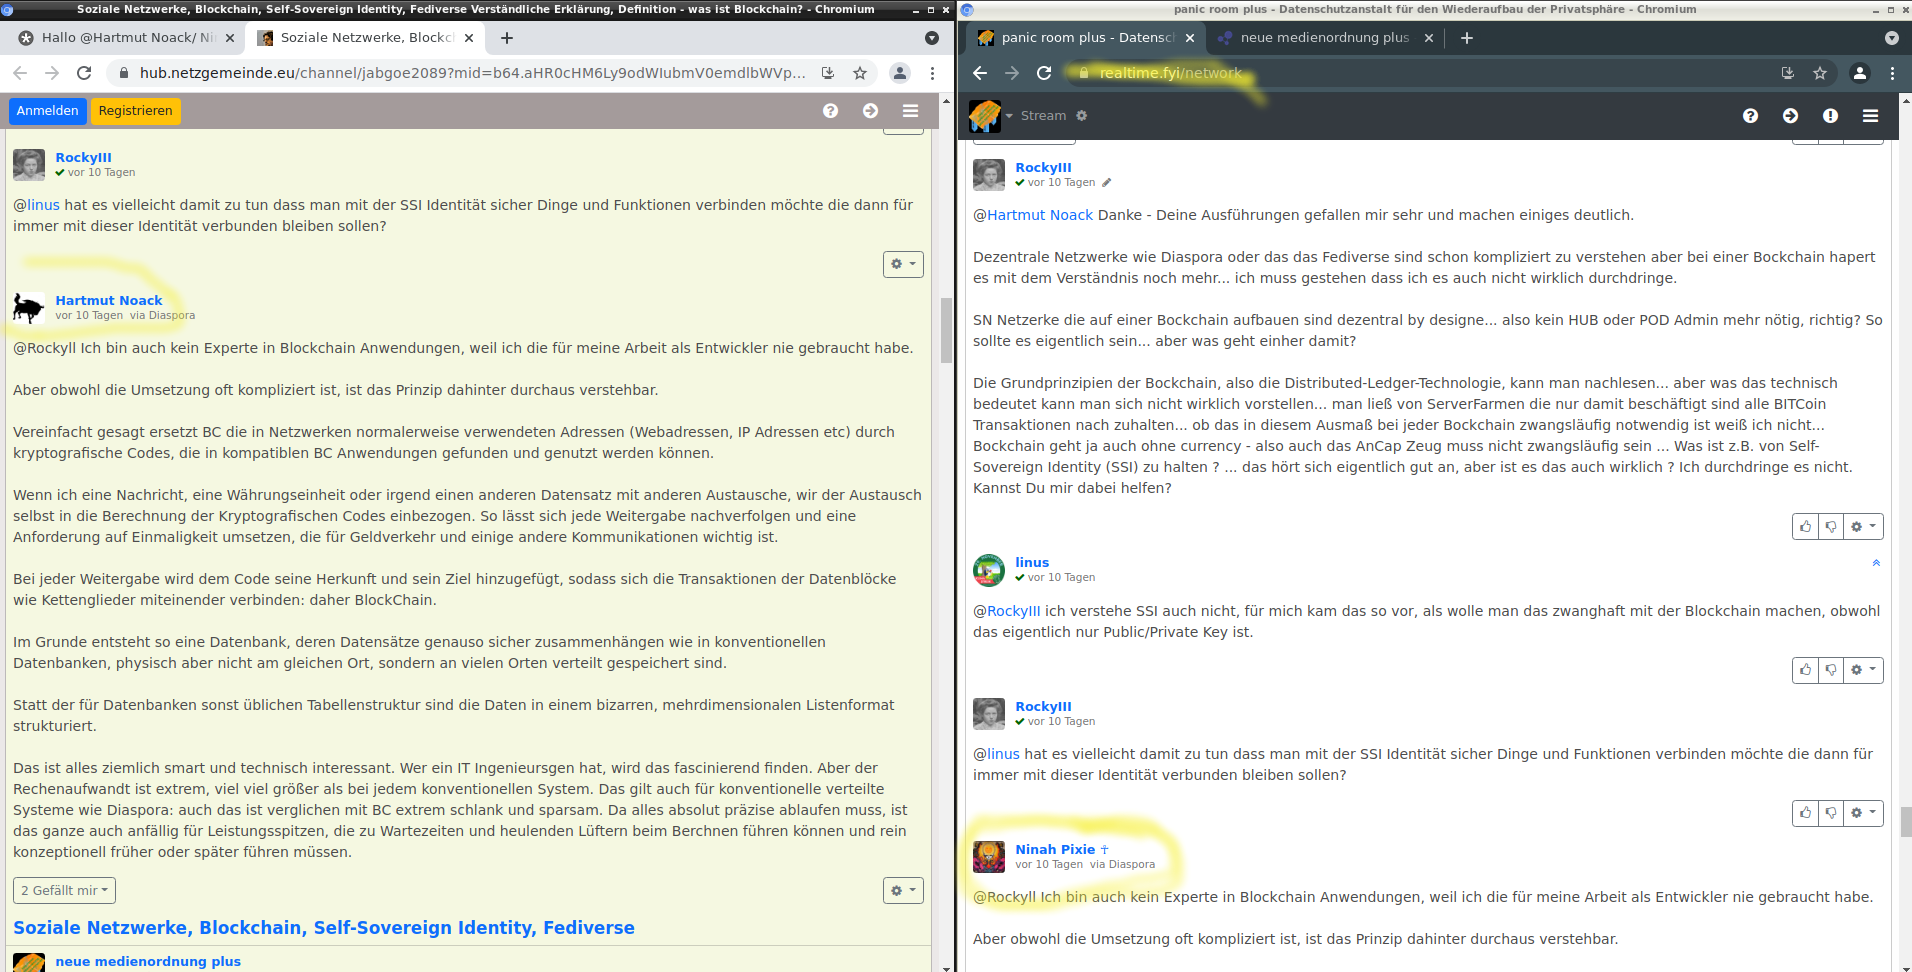The width and height of the screenshot is (1912, 972).
Task: Reload the hub.netzgemeinde.eu page
Action: coord(84,73)
